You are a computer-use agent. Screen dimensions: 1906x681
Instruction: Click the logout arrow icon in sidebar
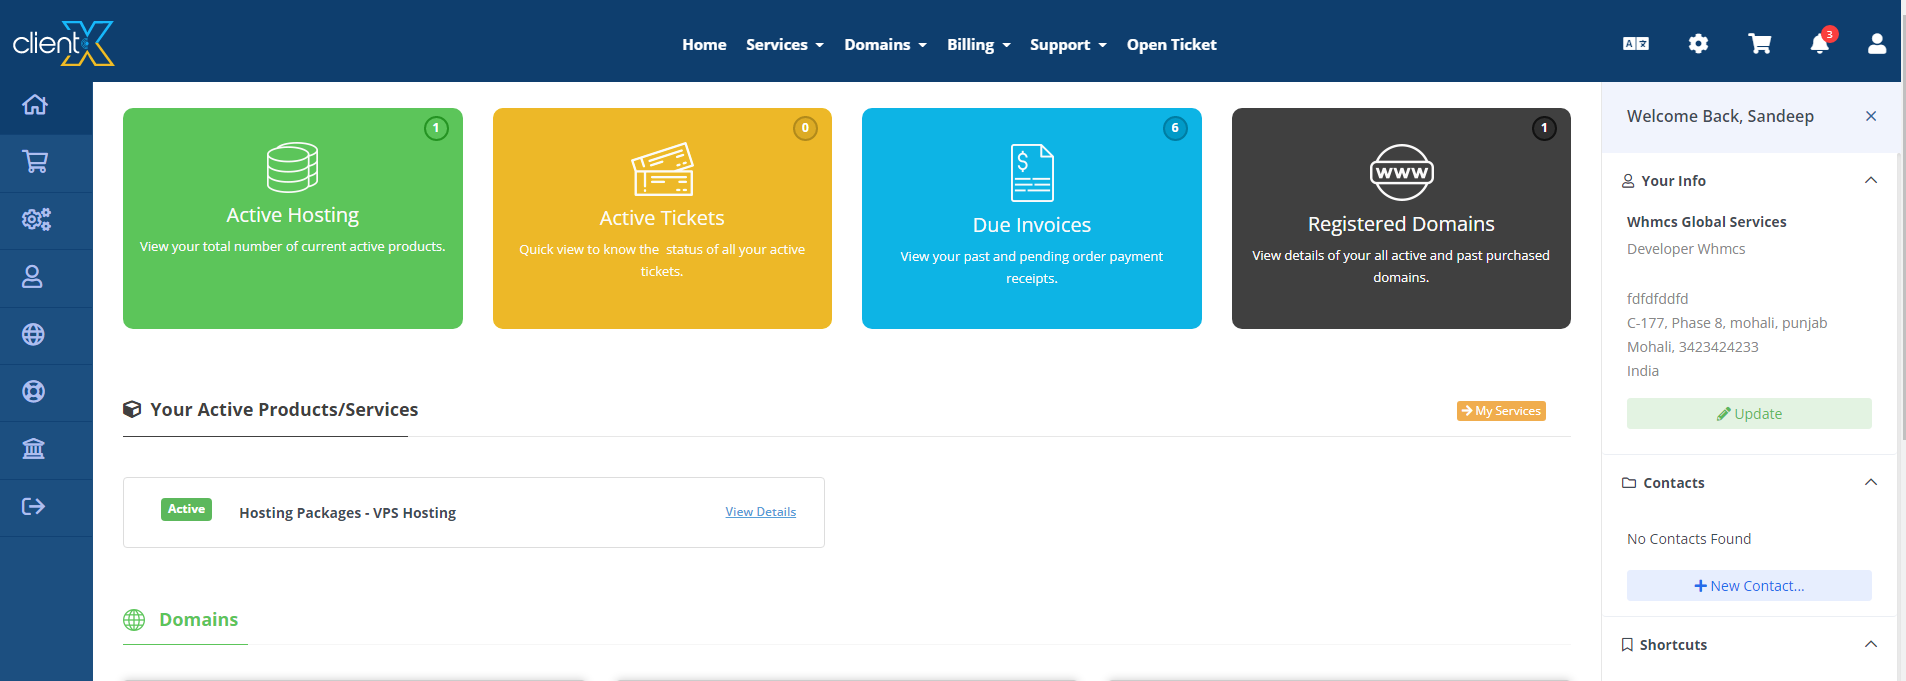[34, 506]
